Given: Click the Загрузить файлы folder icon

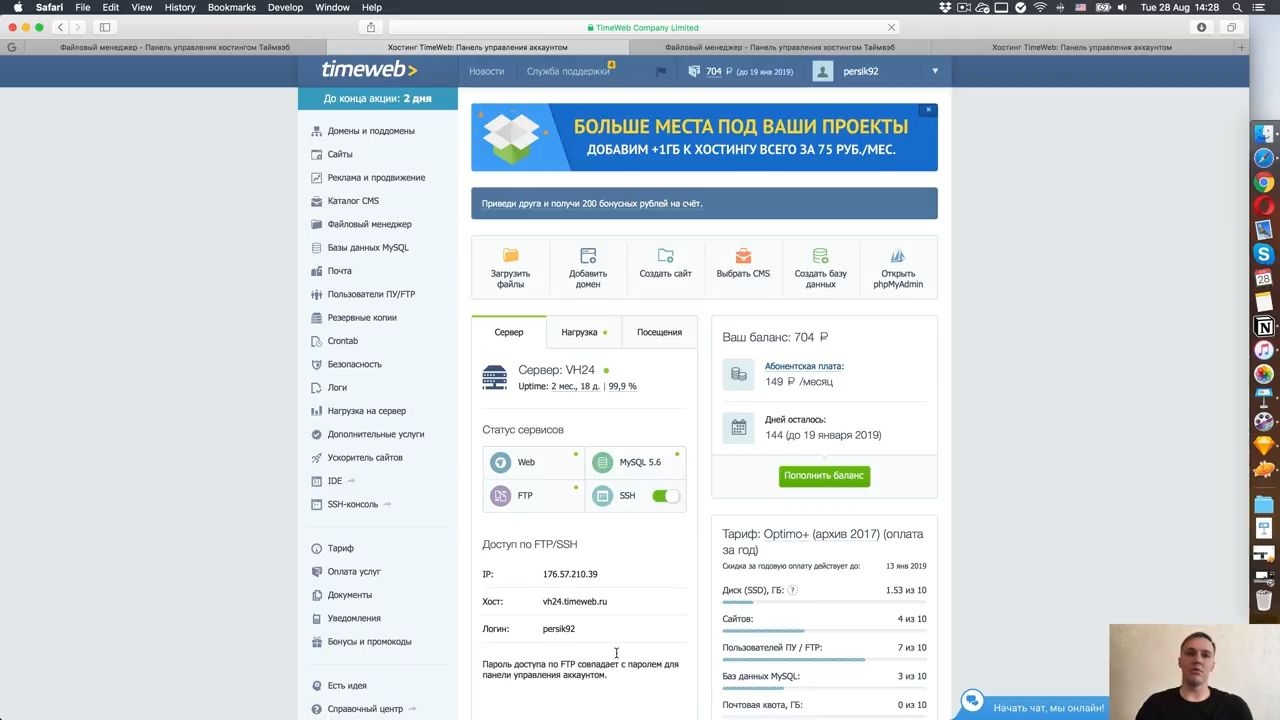Looking at the screenshot, I should tap(510, 255).
